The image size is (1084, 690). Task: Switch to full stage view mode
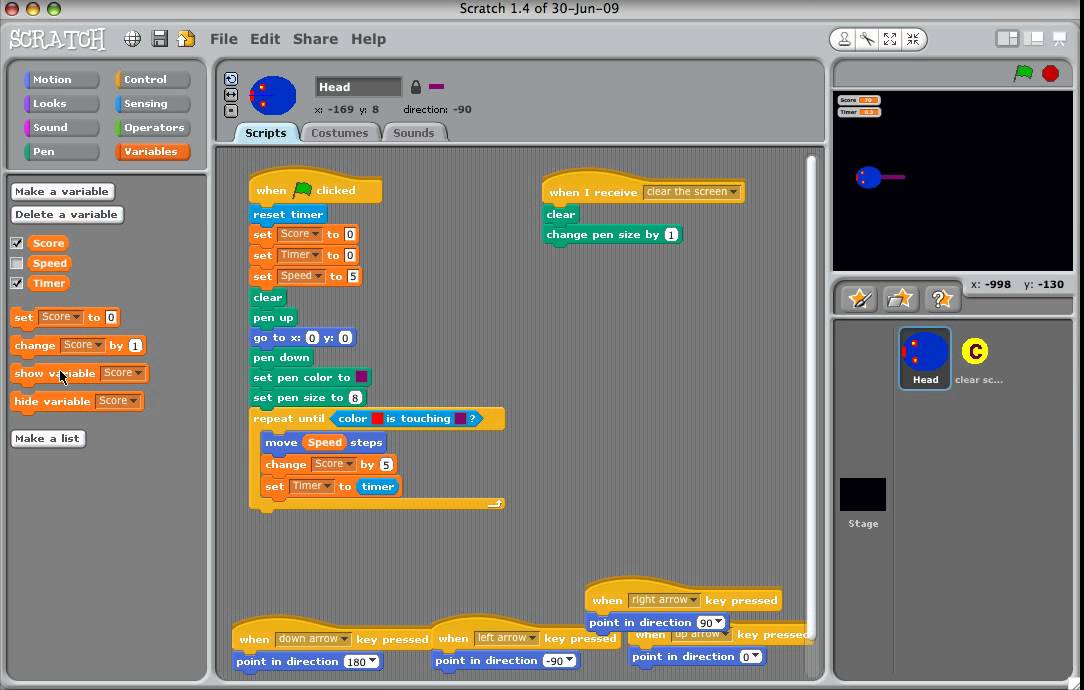(1034, 39)
